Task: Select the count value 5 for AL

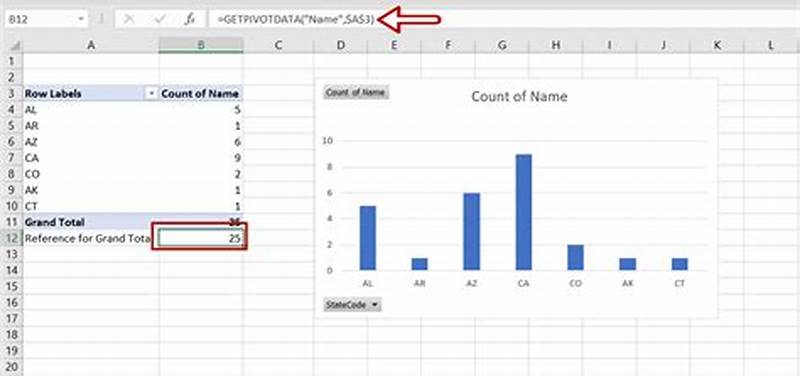Action: (201, 109)
